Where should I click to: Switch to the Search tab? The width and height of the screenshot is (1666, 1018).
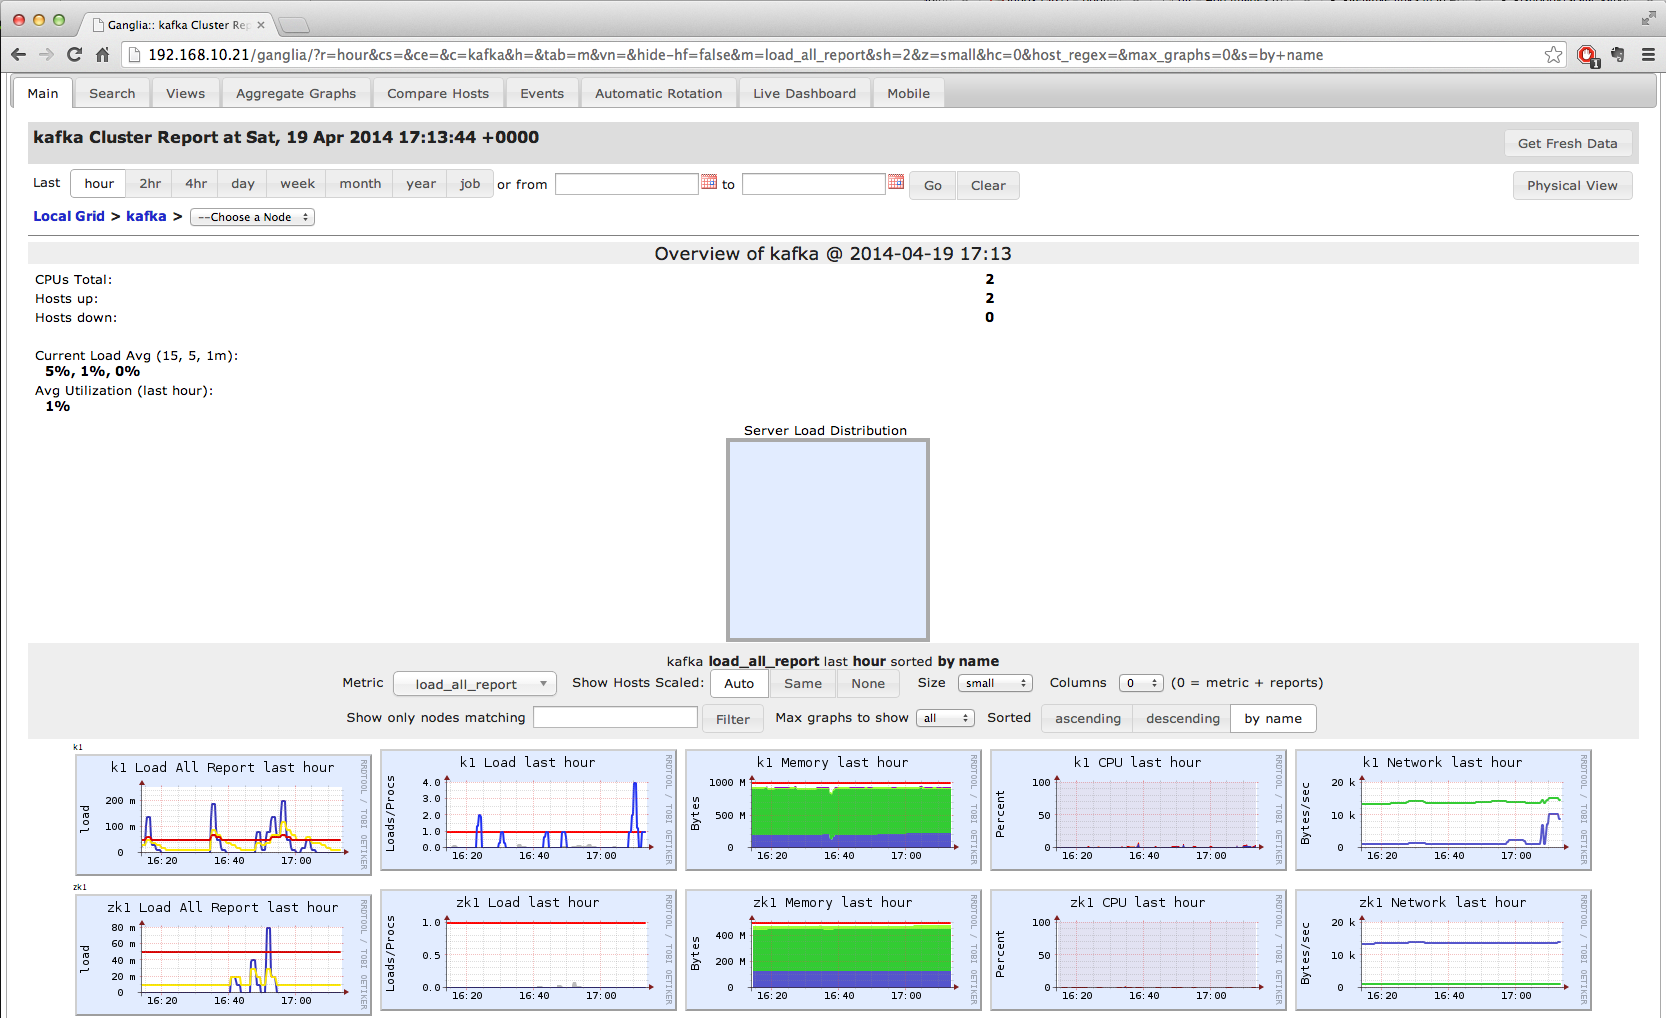point(112,93)
